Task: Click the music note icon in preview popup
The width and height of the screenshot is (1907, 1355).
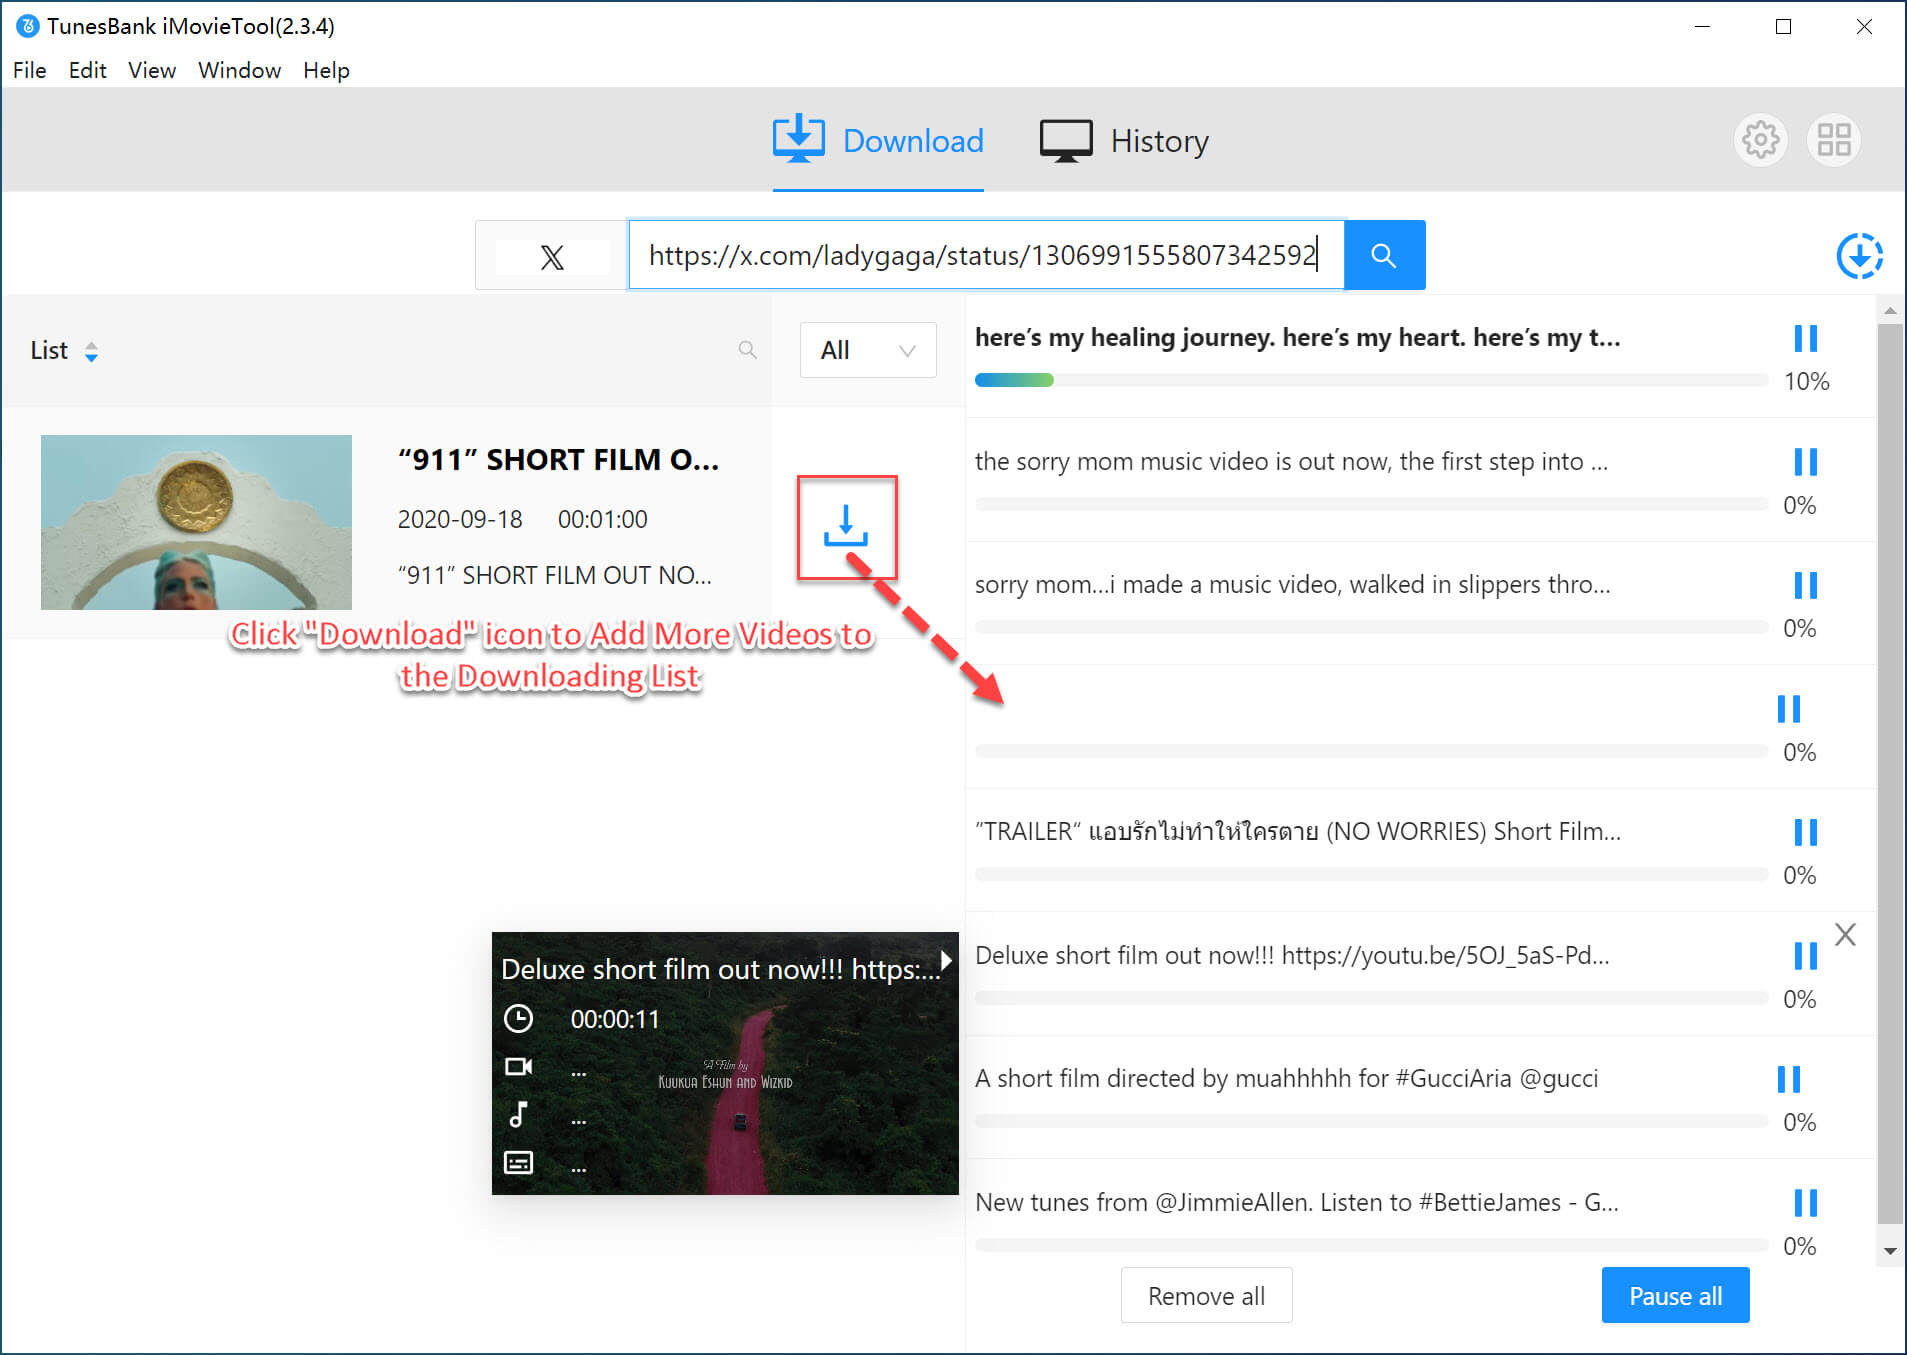Action: point(518,1114)
